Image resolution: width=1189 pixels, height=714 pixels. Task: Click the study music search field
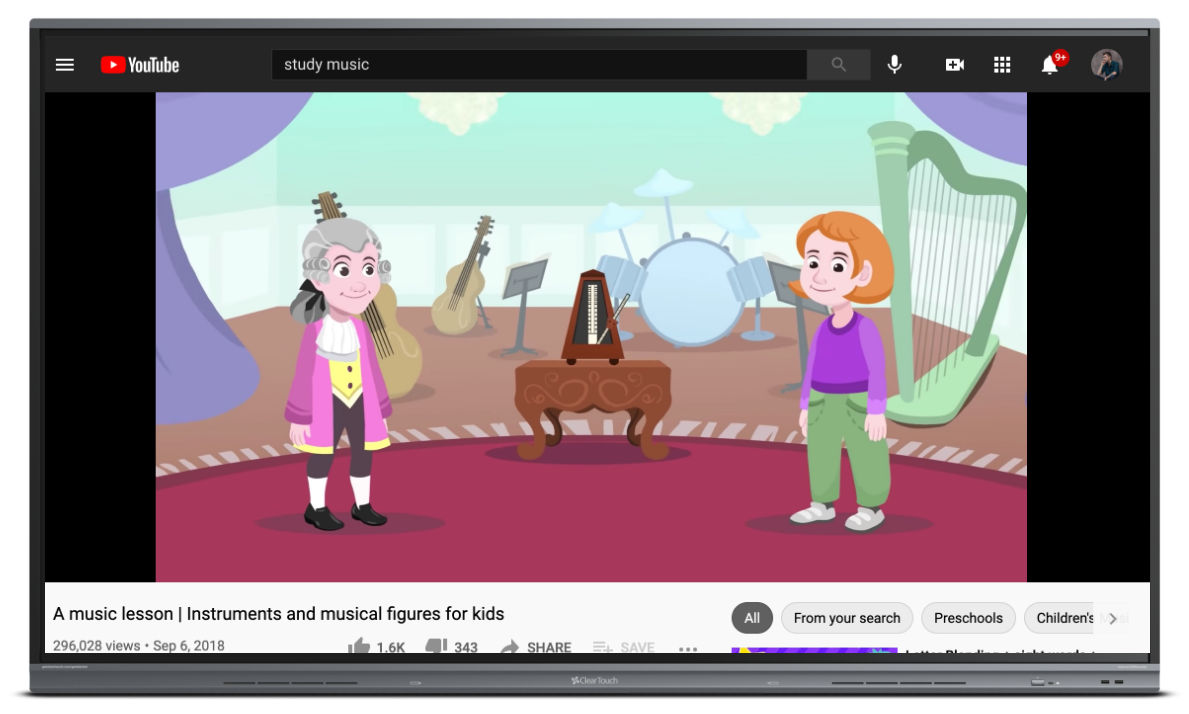click(538, 65)
